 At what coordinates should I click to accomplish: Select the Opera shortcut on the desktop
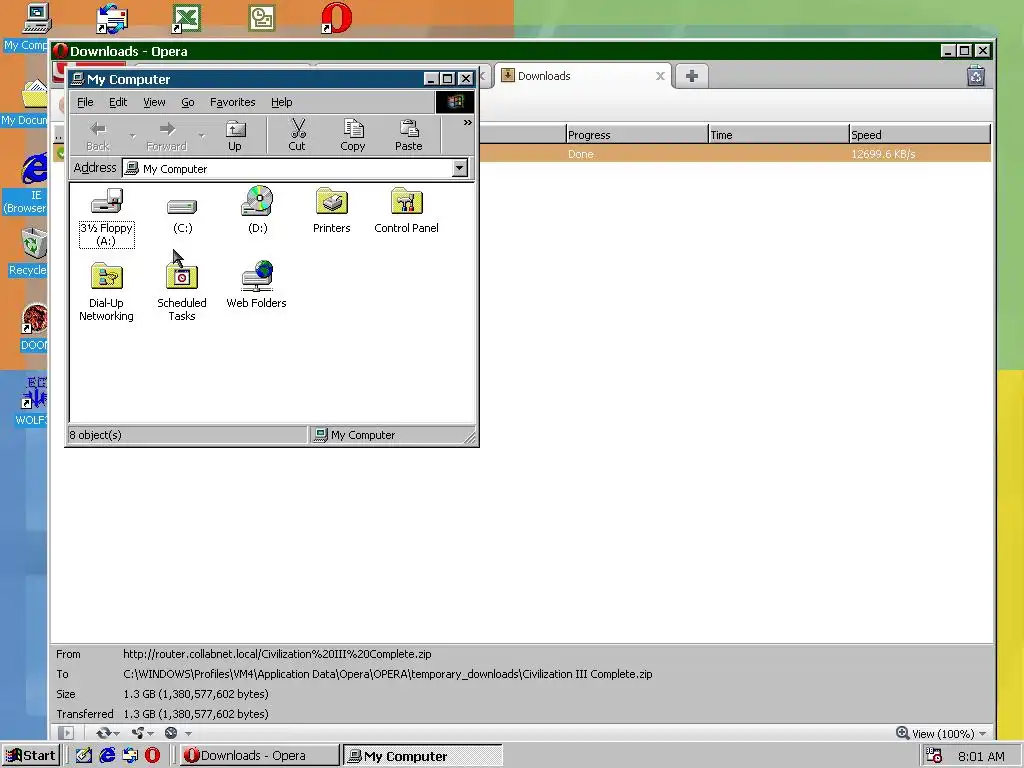point(336,18)
